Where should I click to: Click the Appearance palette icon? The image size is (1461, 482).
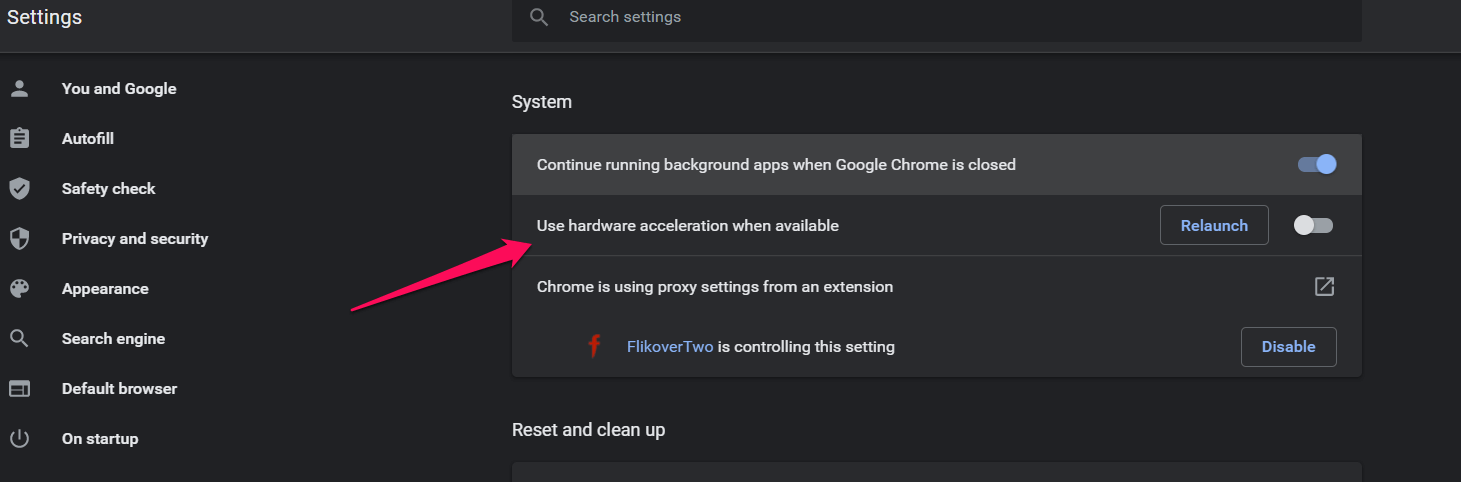(x=19, y=288)
